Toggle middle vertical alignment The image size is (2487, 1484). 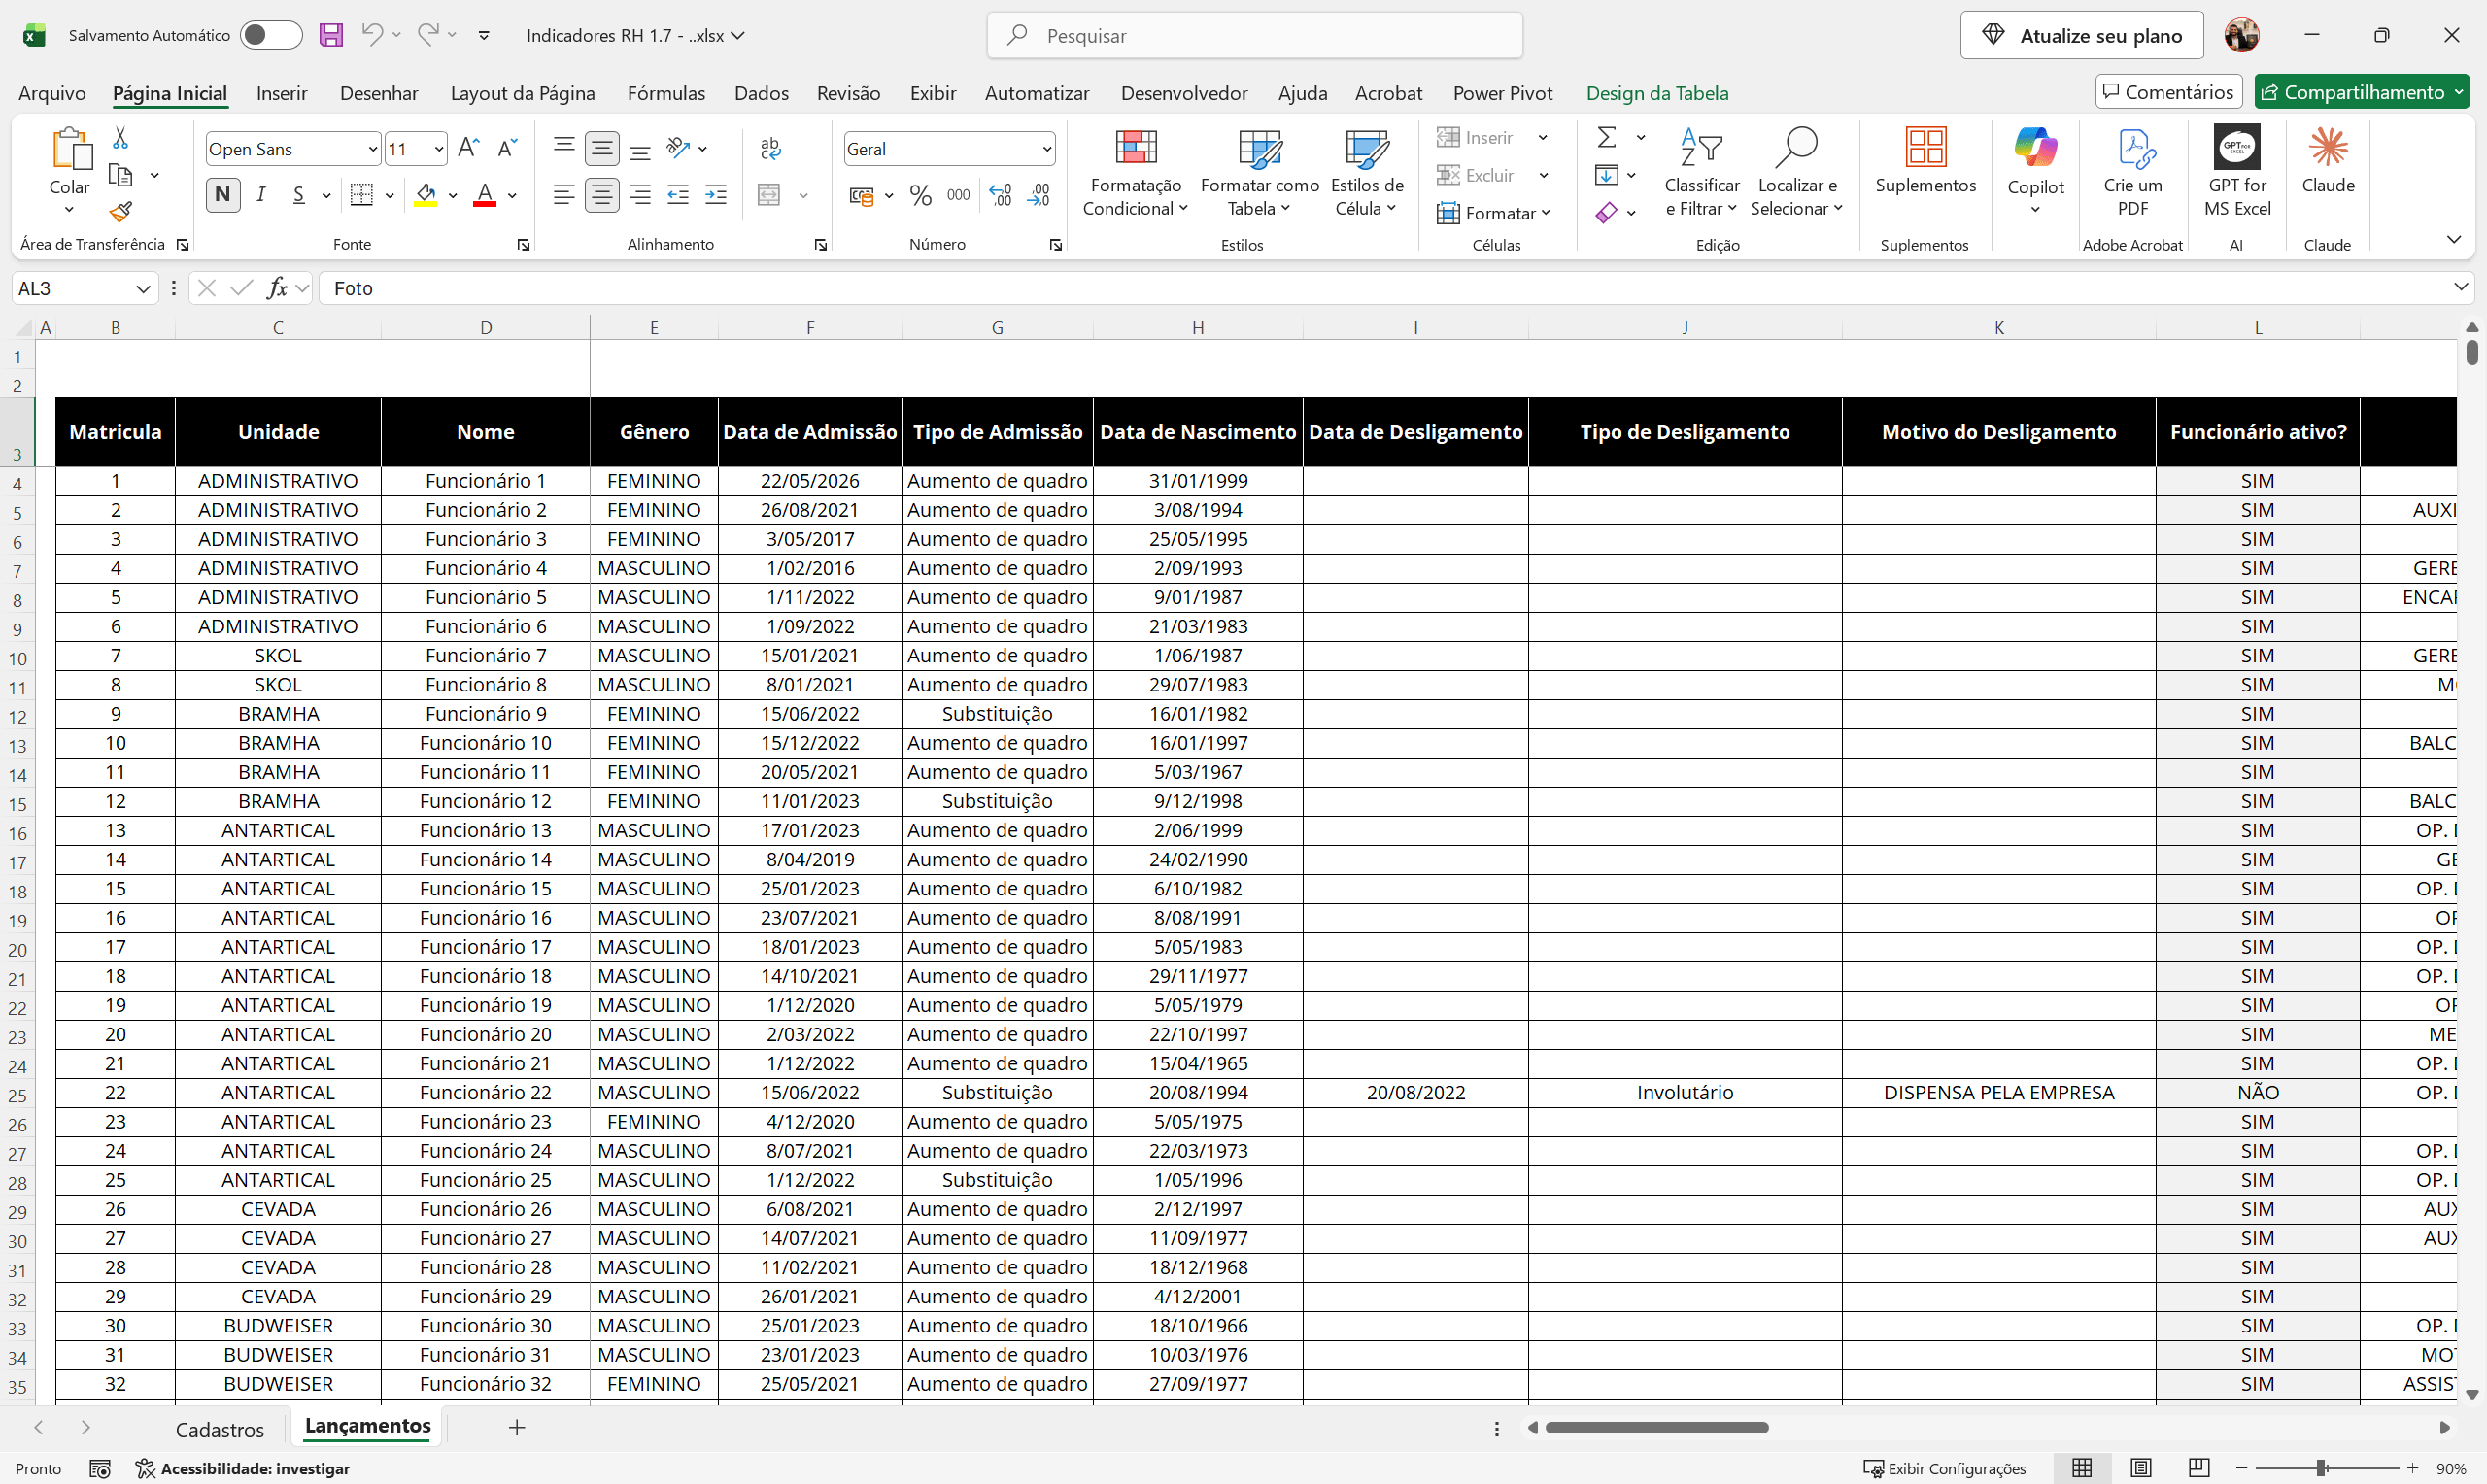click(x=602, y=148)
